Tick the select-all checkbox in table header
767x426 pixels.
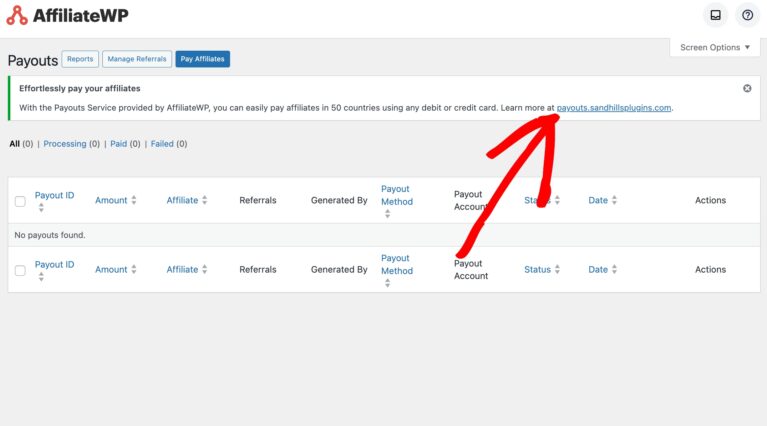(20, 201)
